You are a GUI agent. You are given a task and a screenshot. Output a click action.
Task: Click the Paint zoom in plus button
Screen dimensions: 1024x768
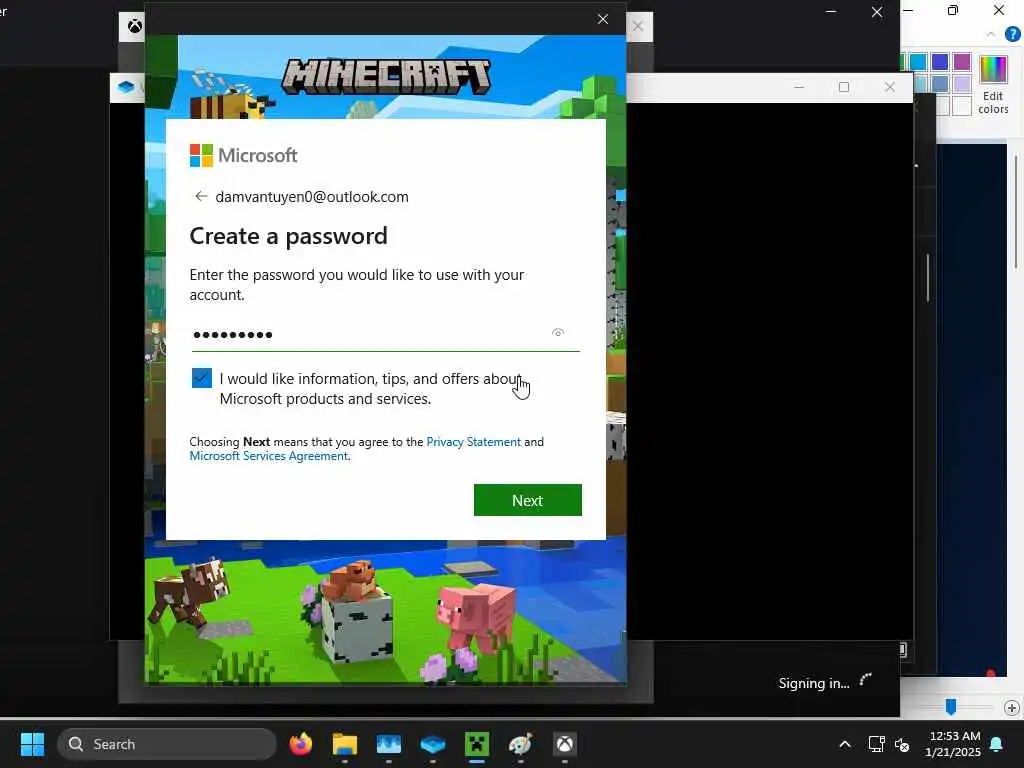tap(1012, 708)
